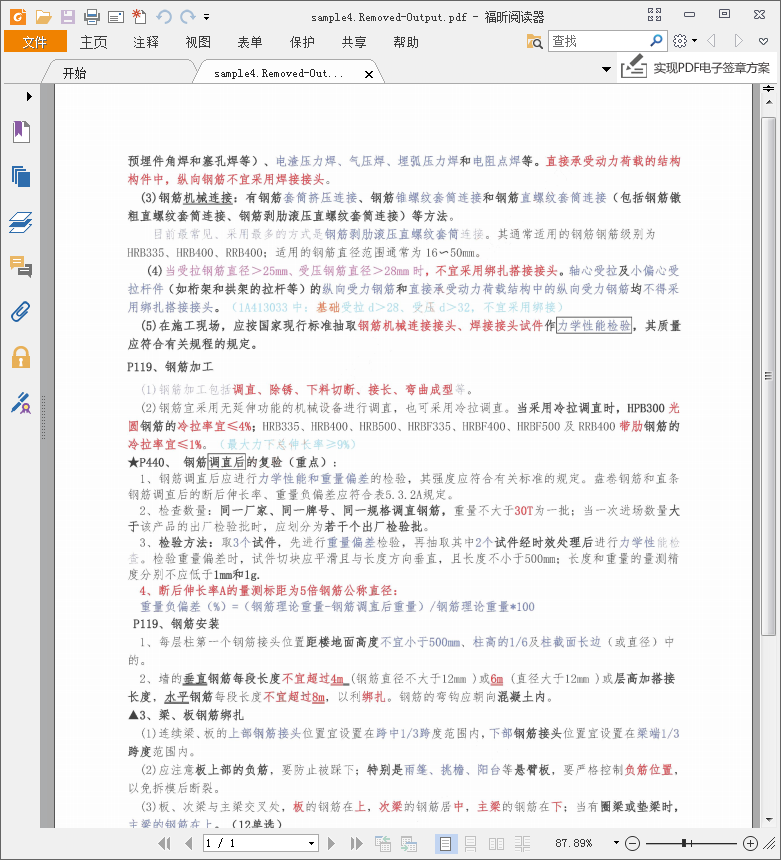Click the zoom out minus button

pyautogui.click(x=632, y=843)
